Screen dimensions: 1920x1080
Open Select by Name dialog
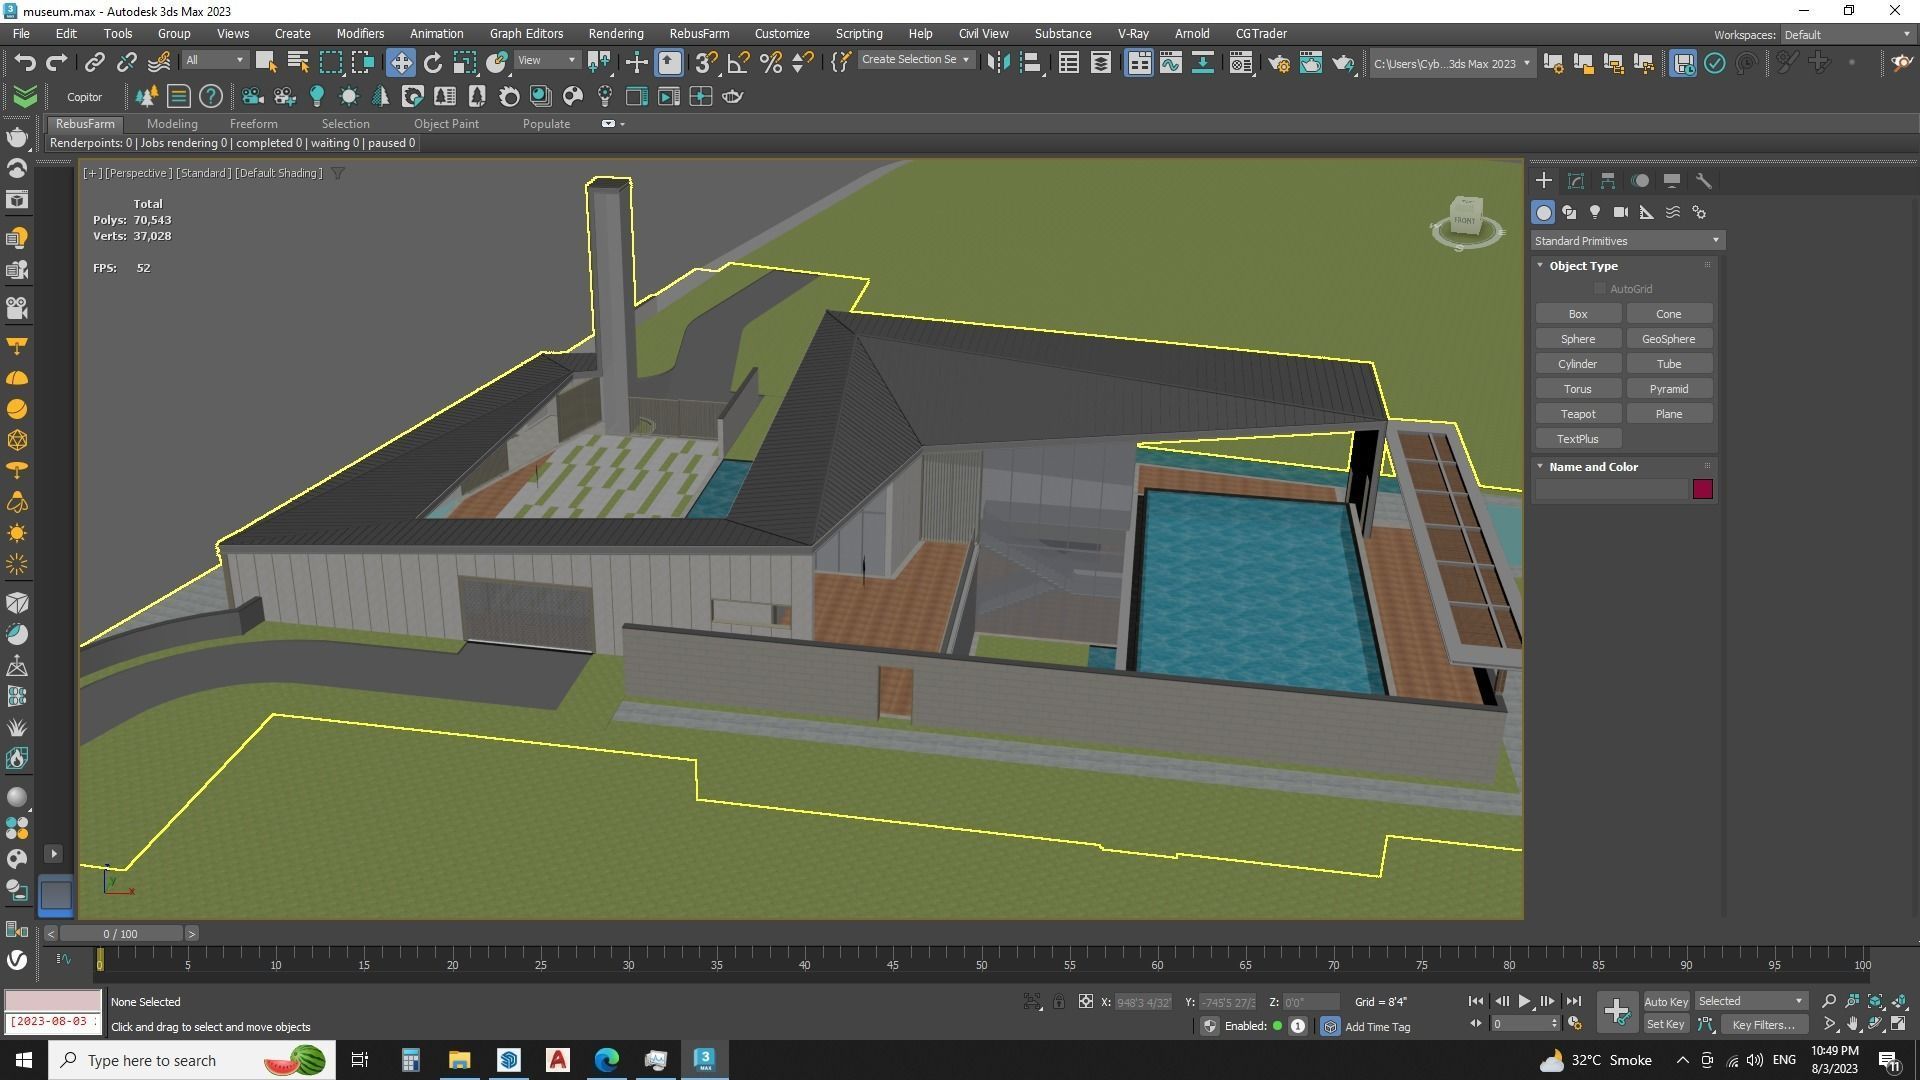point(297,62)
